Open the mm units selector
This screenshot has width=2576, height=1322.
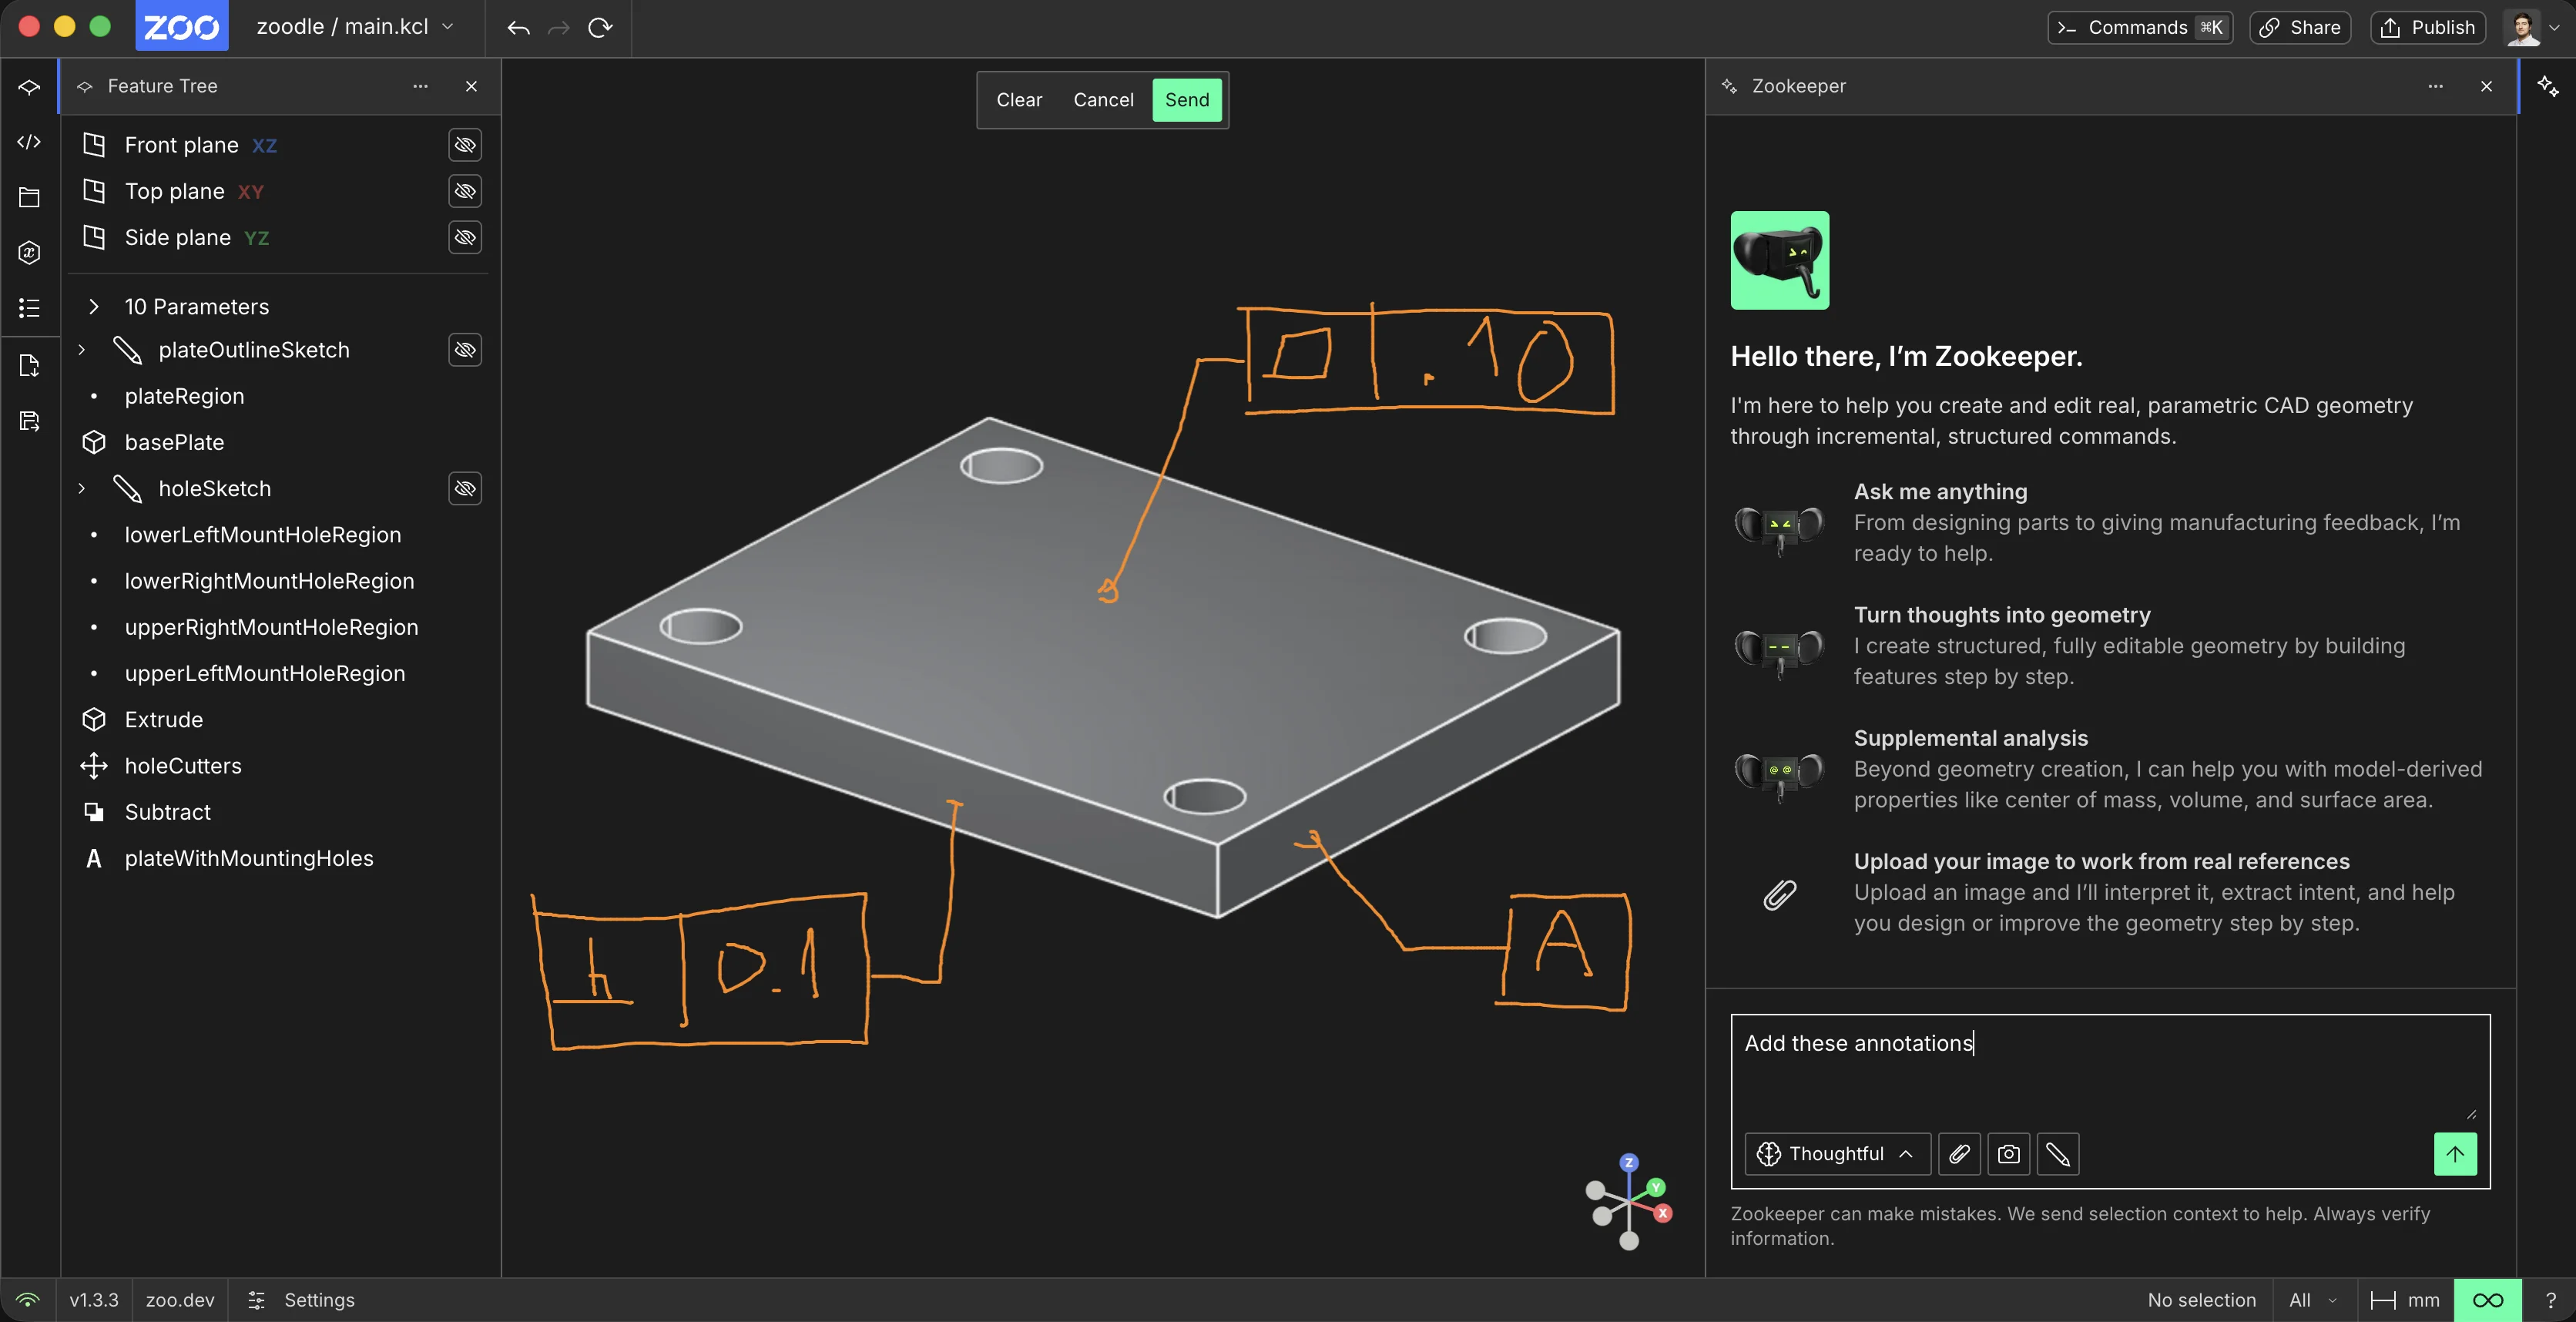[2405, 1300]
